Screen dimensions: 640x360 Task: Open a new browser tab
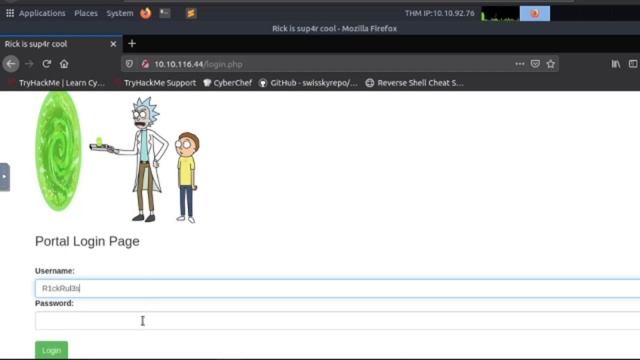point(132,44)
